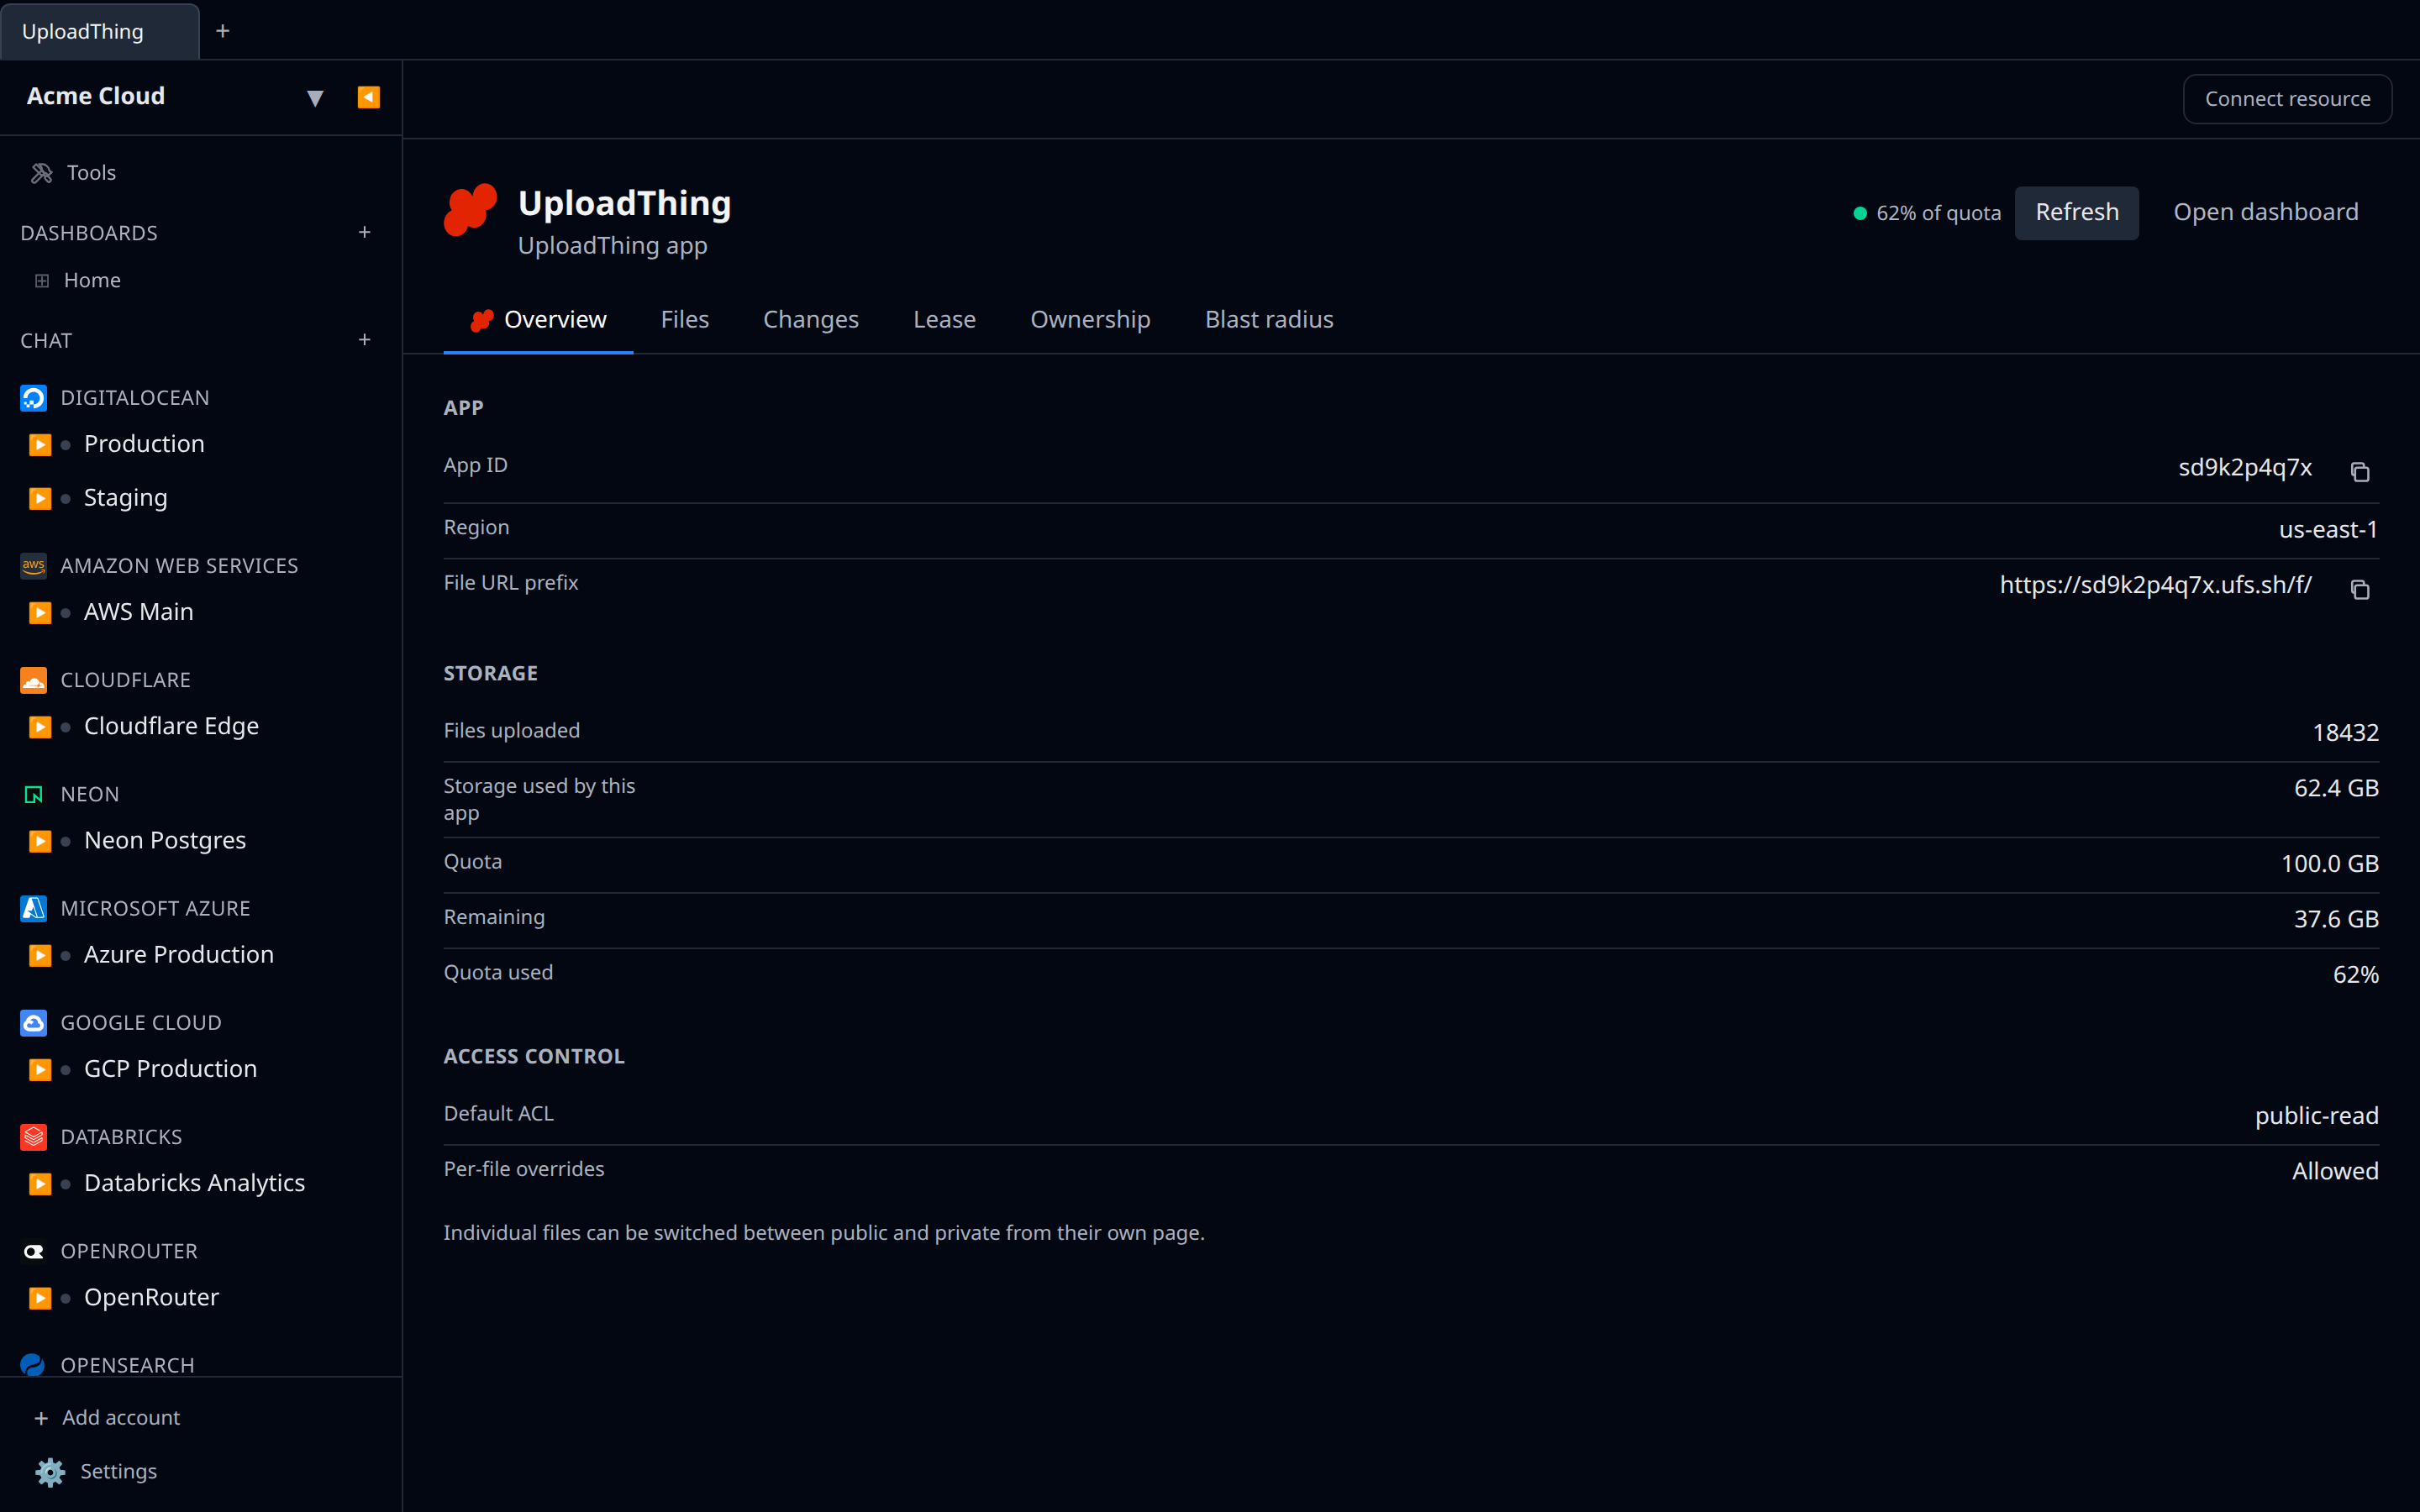Click the Microsoft Azure logo icon

(33, 908)
